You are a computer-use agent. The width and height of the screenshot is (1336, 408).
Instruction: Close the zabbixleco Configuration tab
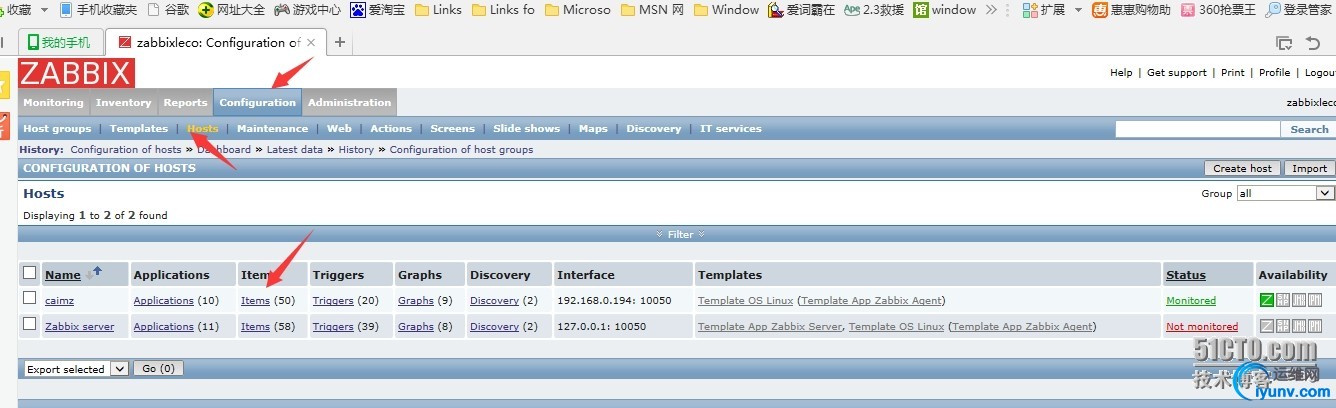click(x=312, y=43)
